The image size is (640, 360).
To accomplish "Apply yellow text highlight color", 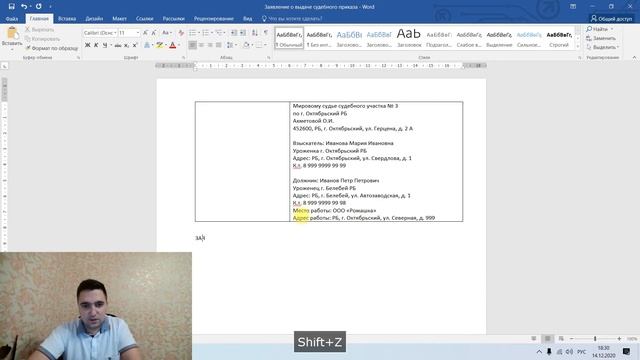I will (x=159, y=45).
